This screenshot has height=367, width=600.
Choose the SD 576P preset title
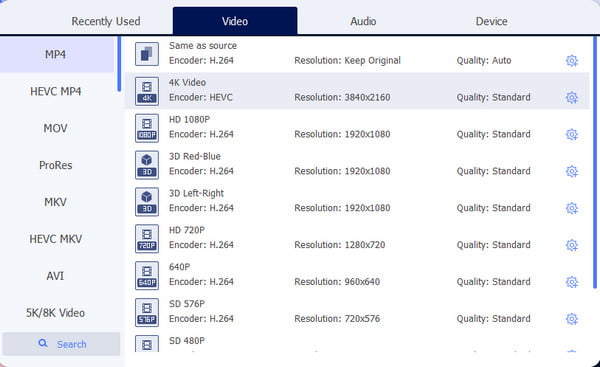[x=187, y=304]
